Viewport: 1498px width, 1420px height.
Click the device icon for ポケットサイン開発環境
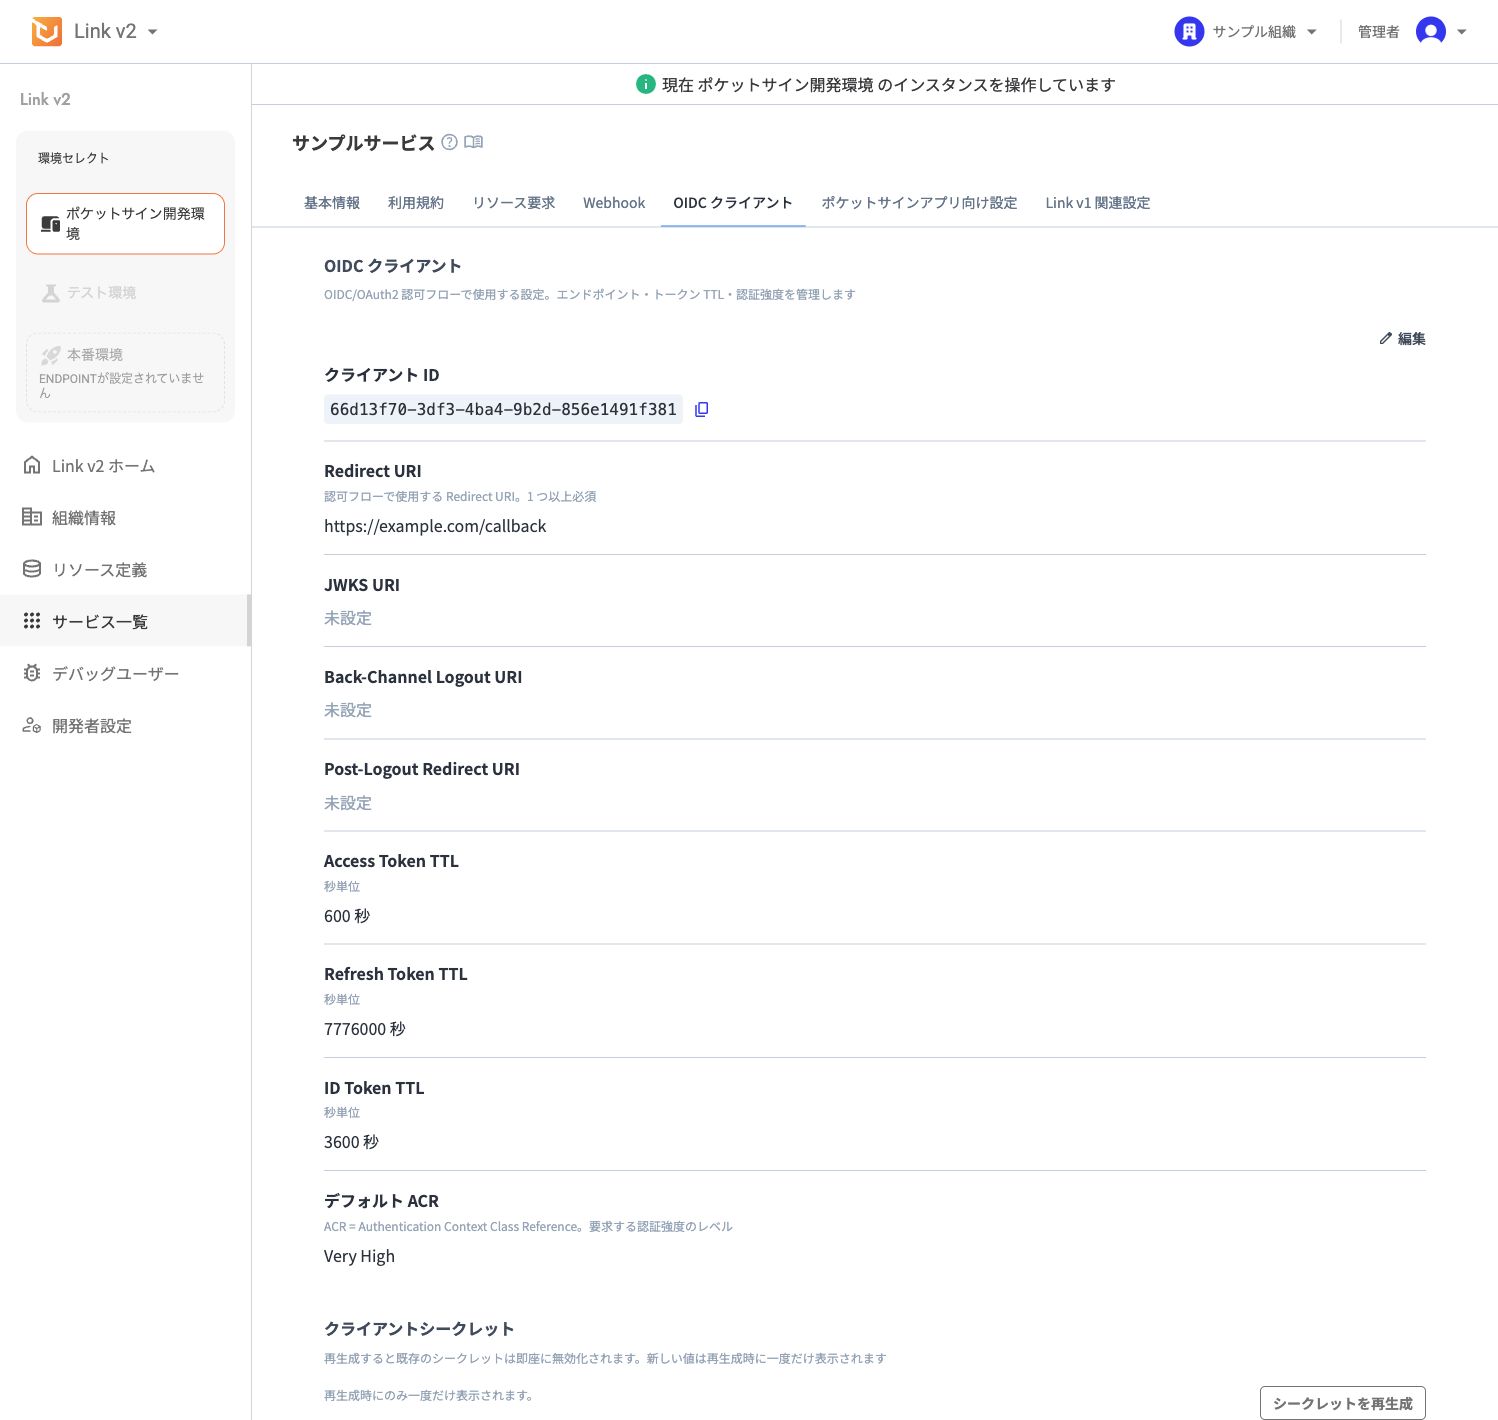50,224
